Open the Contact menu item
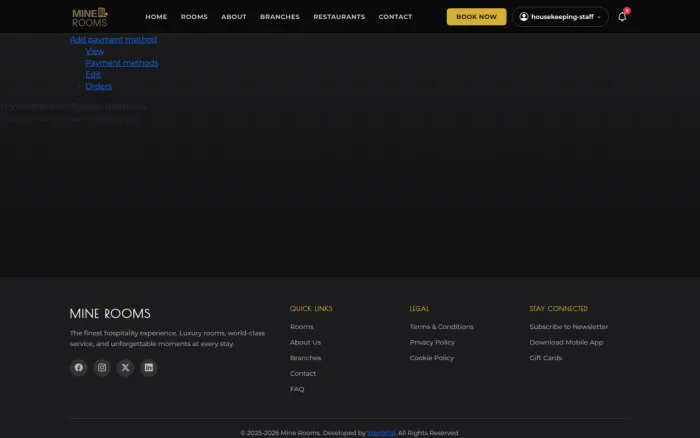700x438 pixels. coord(396,17)
